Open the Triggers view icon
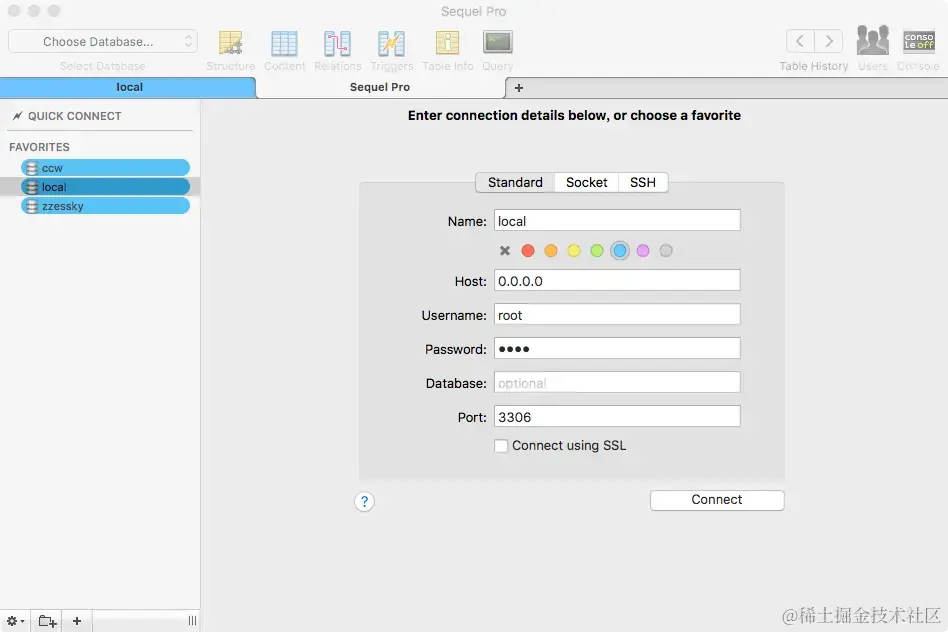948x632 pixels. click(x=391, y=43)
